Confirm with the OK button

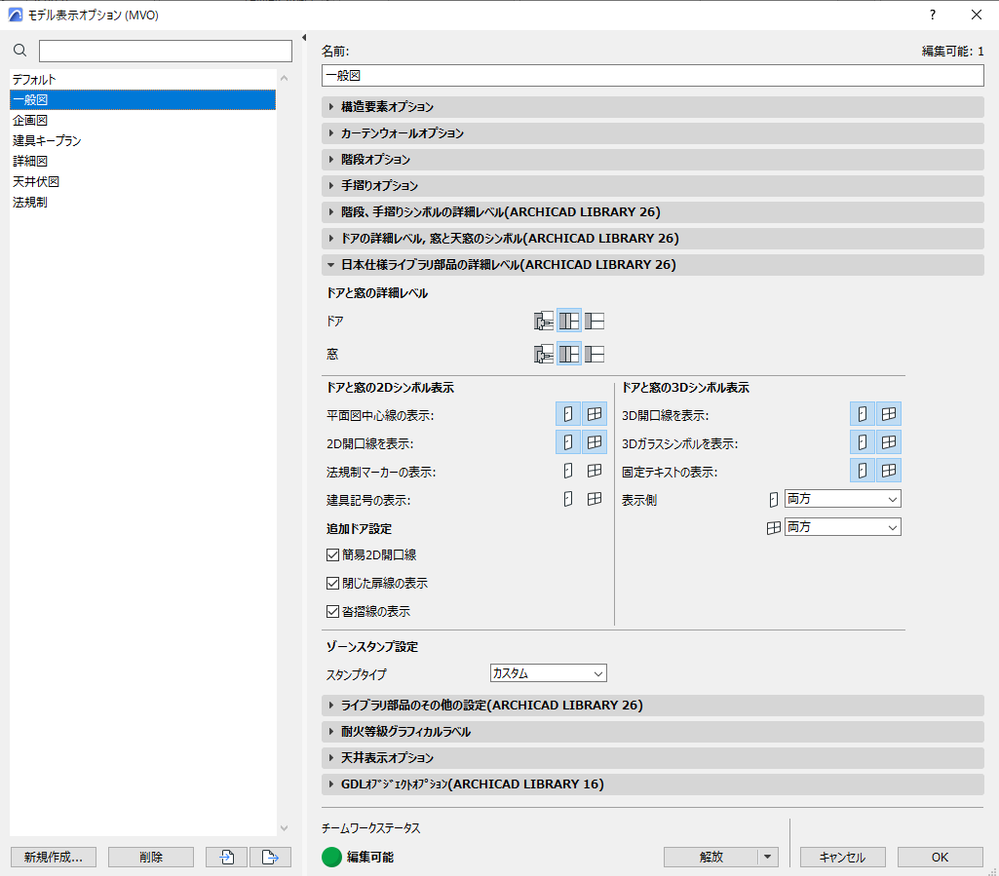pyautogui.click(x=940, y=858)
